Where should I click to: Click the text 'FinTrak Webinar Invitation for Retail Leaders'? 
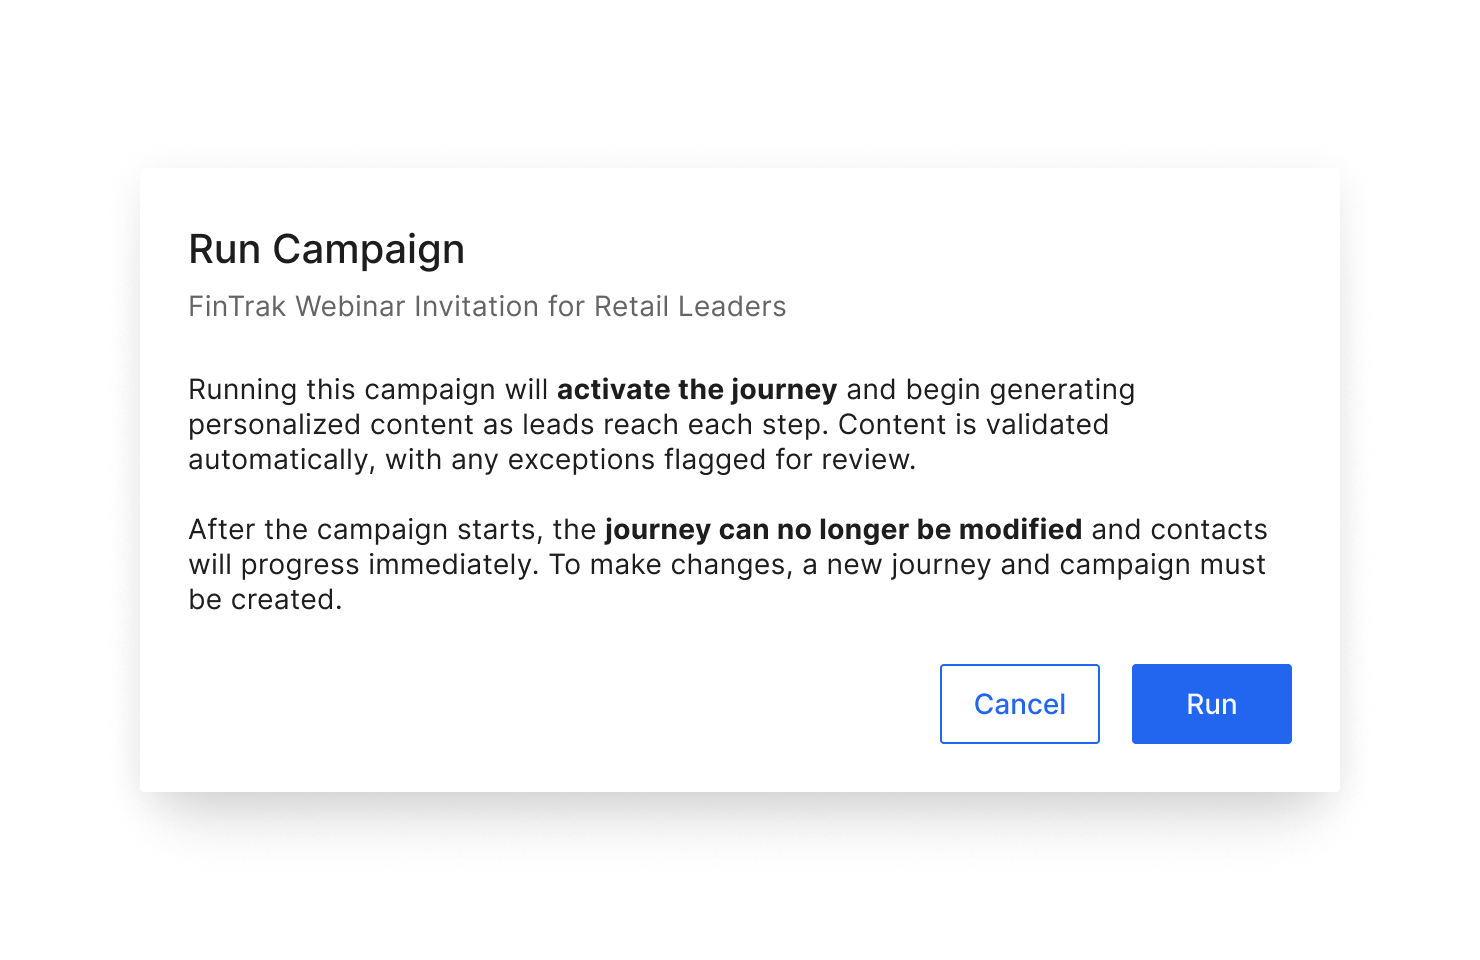coord(487,307)
